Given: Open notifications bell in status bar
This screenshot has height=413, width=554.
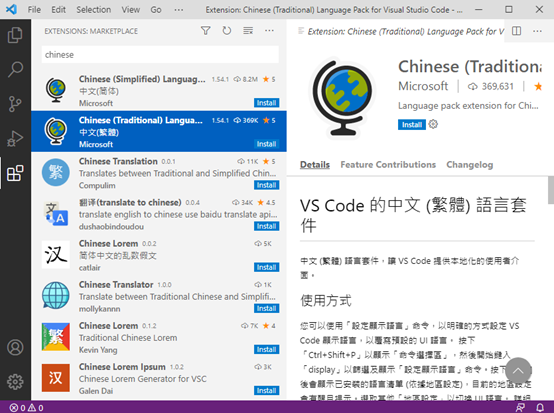Looking at the screenshot, I should click(x=540, y=408).
